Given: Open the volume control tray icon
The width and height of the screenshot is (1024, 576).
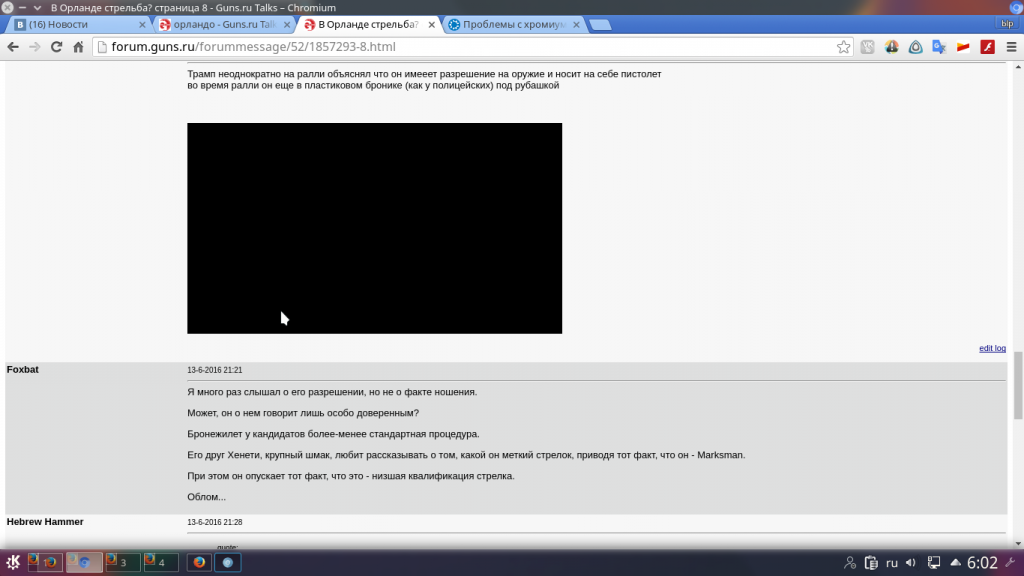Looking at the screenshot, I should (911, 562).
